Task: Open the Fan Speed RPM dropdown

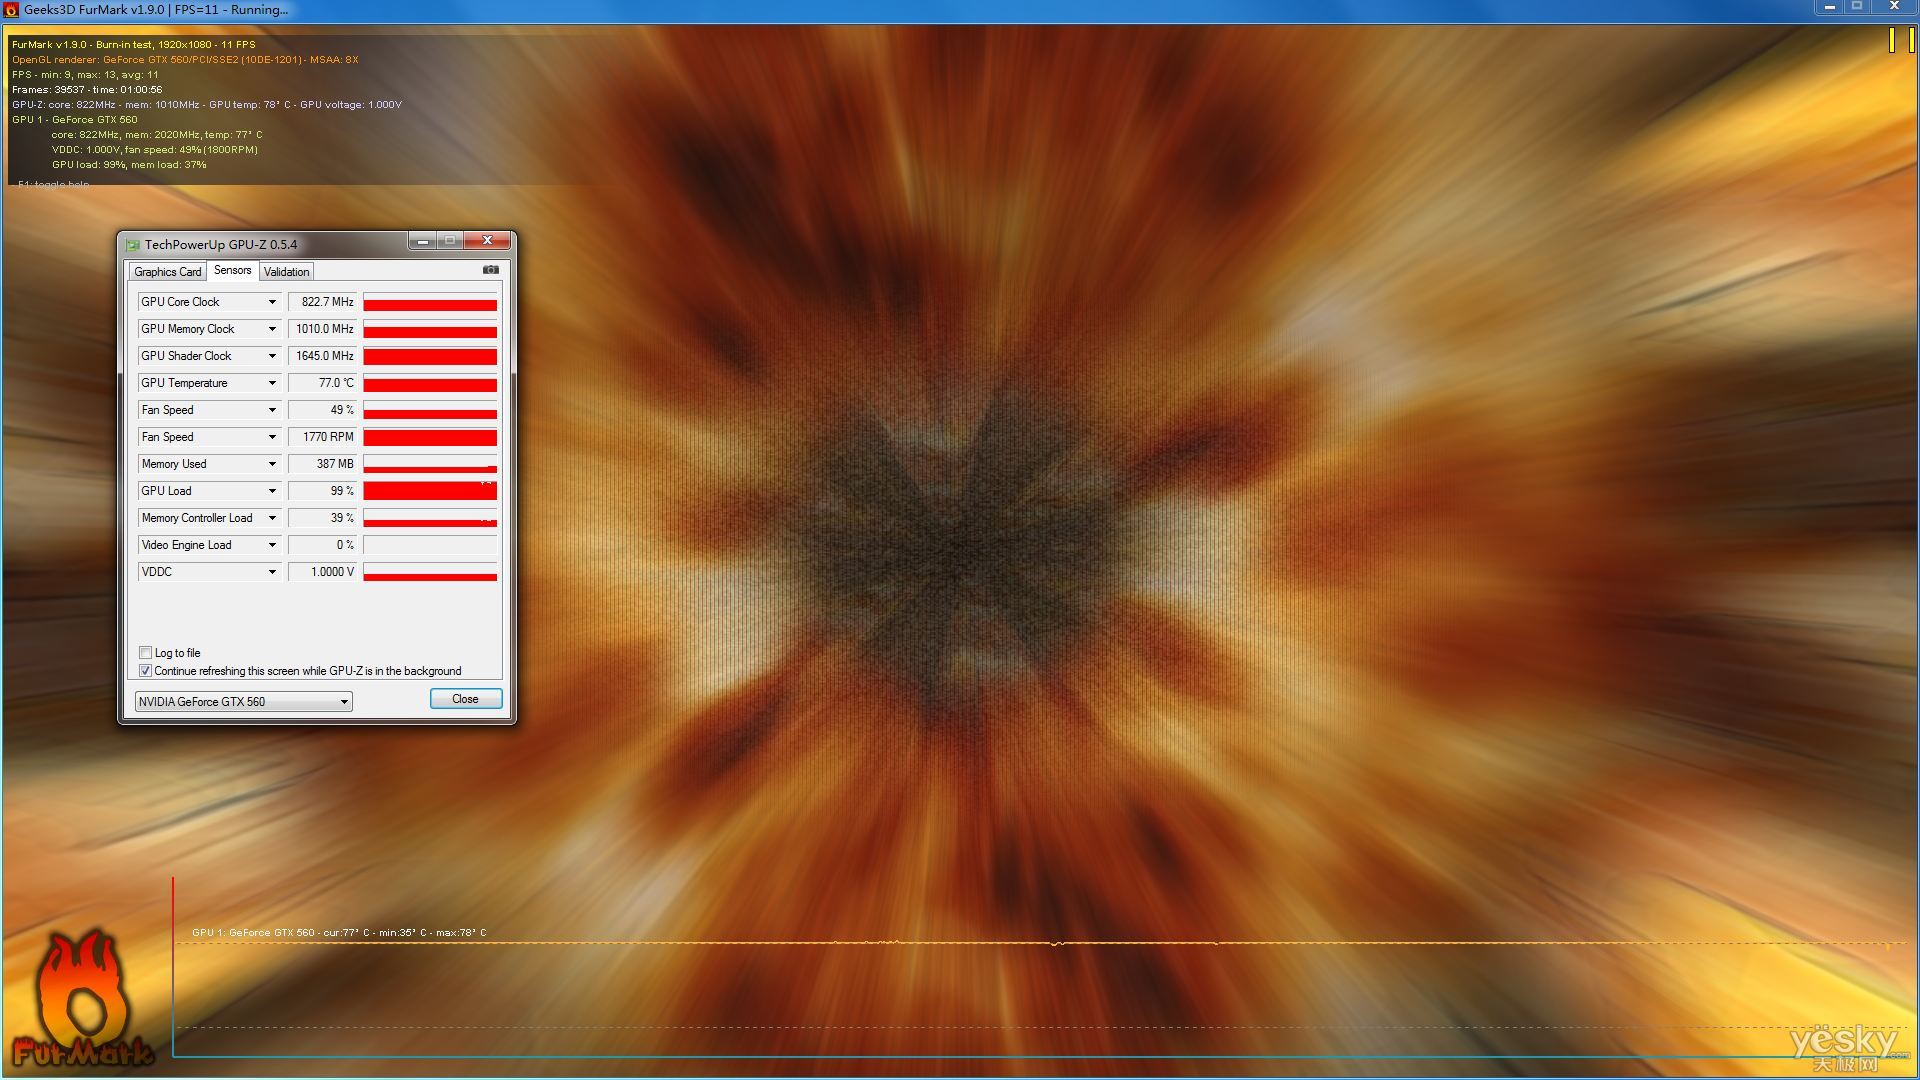Action: point(271,437)
